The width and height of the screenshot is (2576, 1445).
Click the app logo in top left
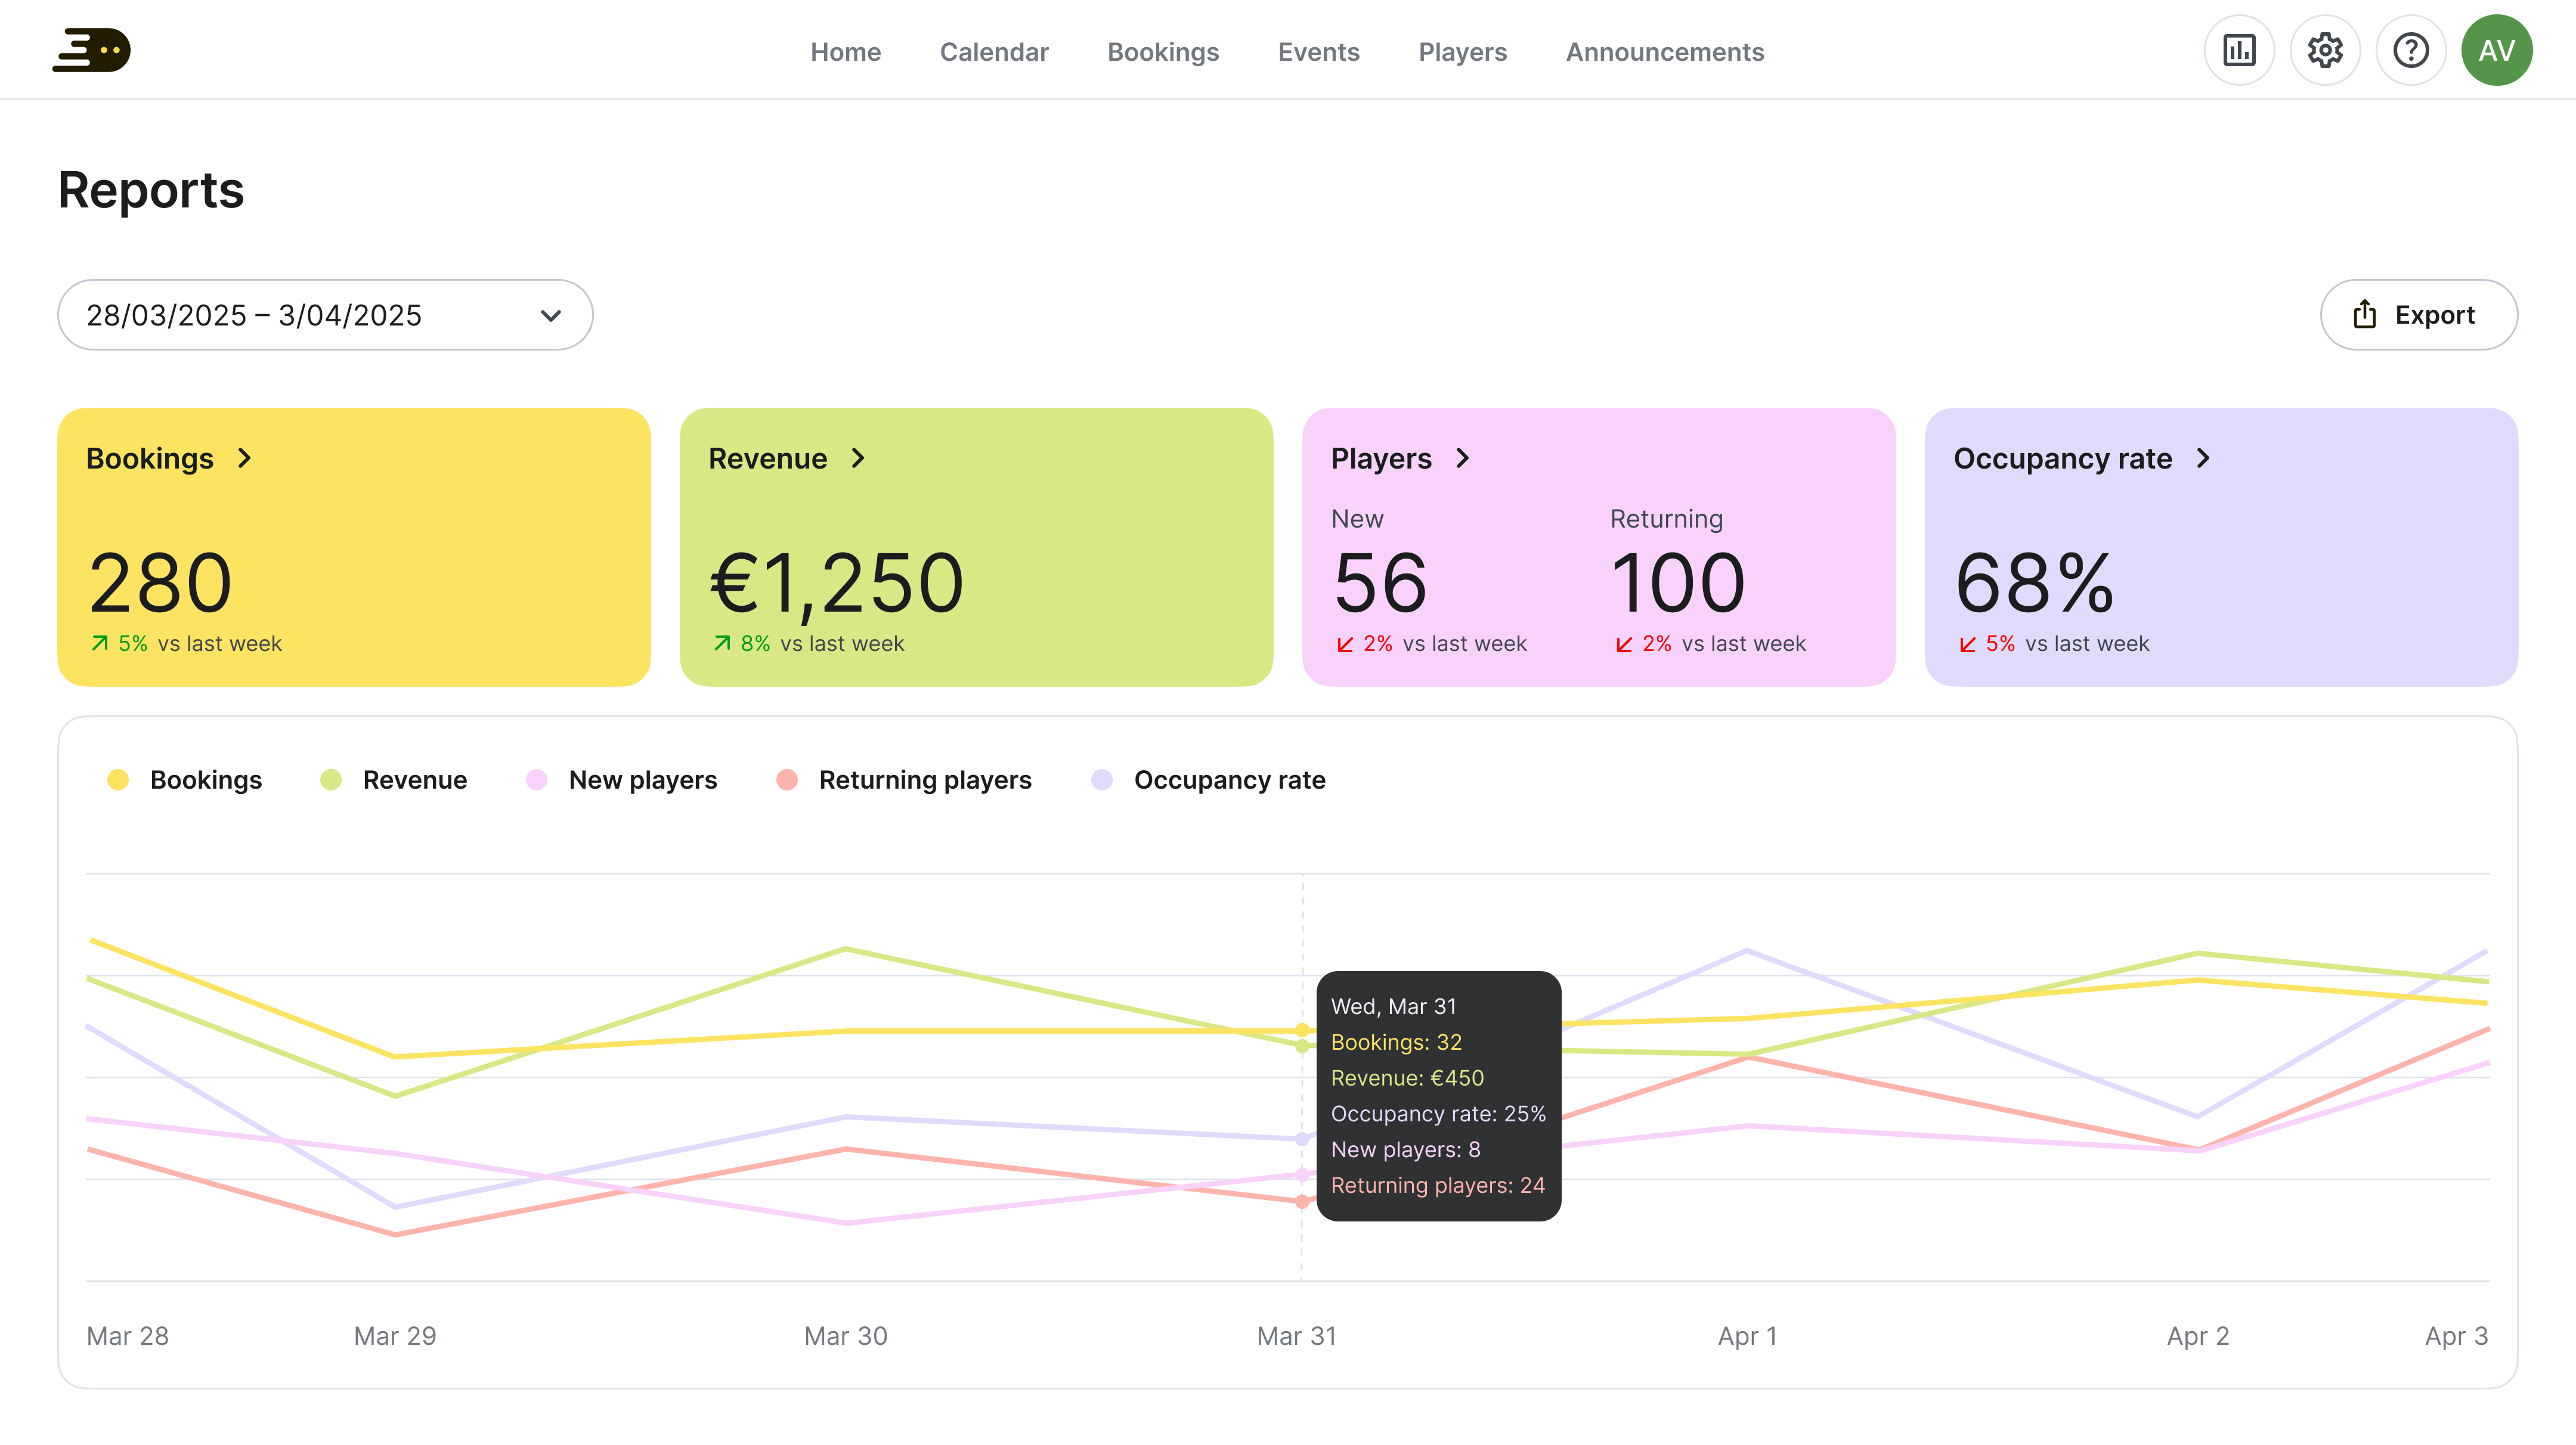91,50
